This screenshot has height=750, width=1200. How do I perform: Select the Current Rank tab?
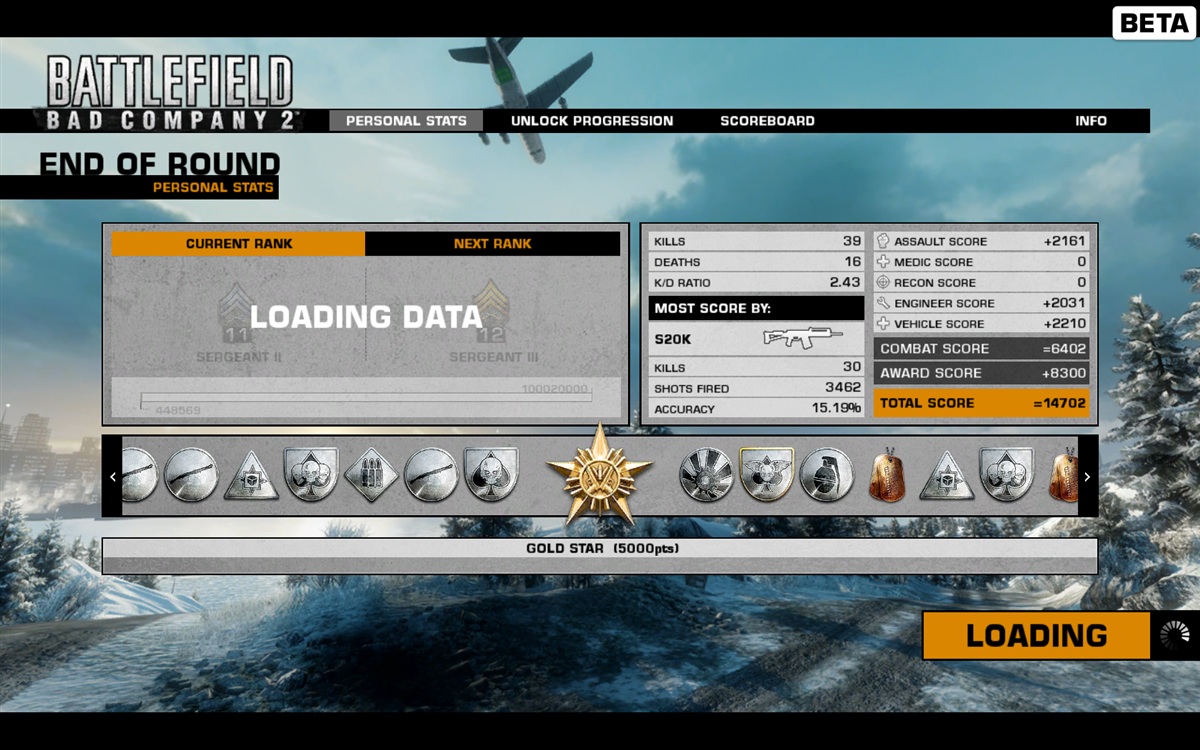click(239, 244)
